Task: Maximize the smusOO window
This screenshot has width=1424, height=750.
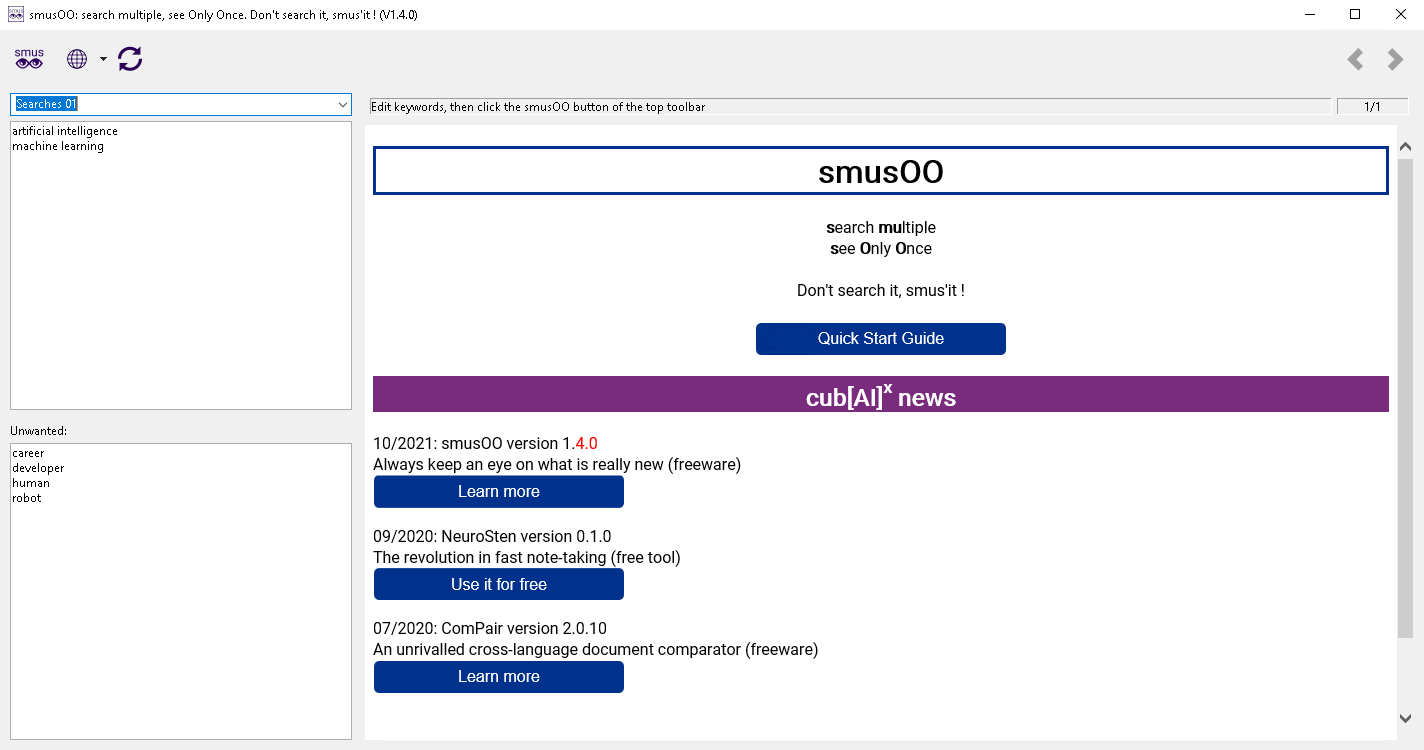Action: point(1355,14)
